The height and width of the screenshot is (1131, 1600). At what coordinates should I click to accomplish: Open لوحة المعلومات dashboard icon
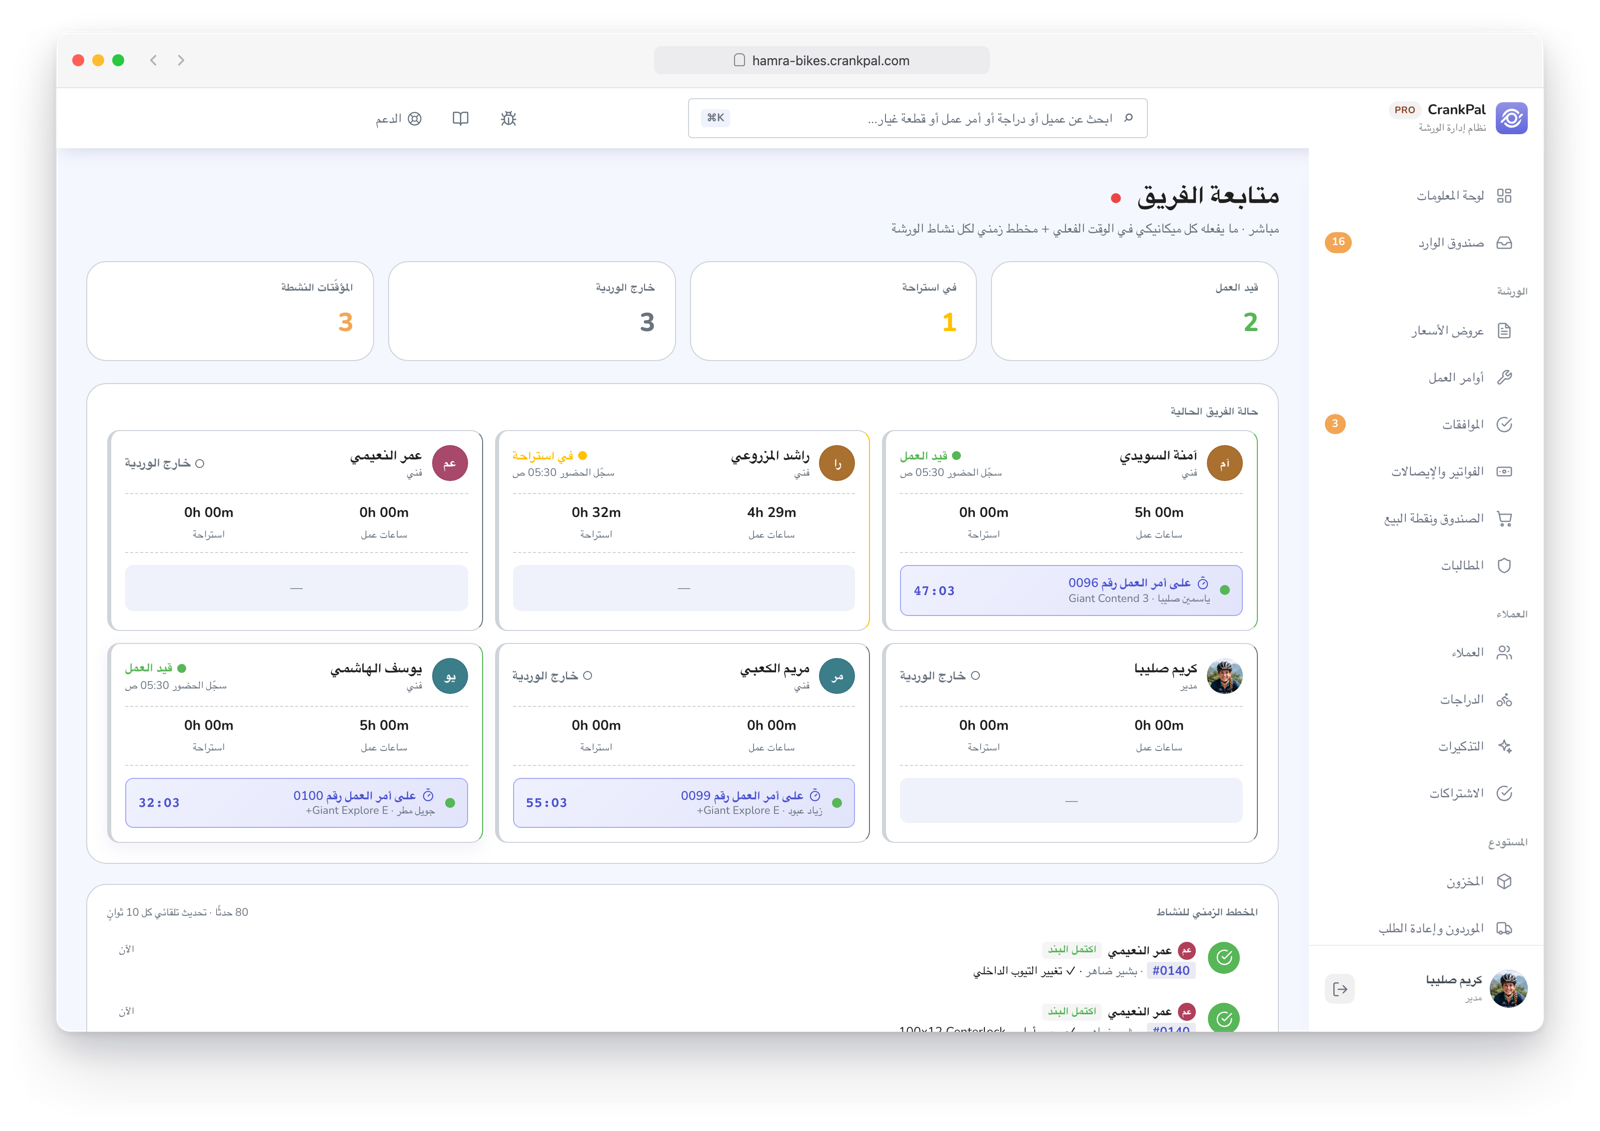pos(1504,196)
